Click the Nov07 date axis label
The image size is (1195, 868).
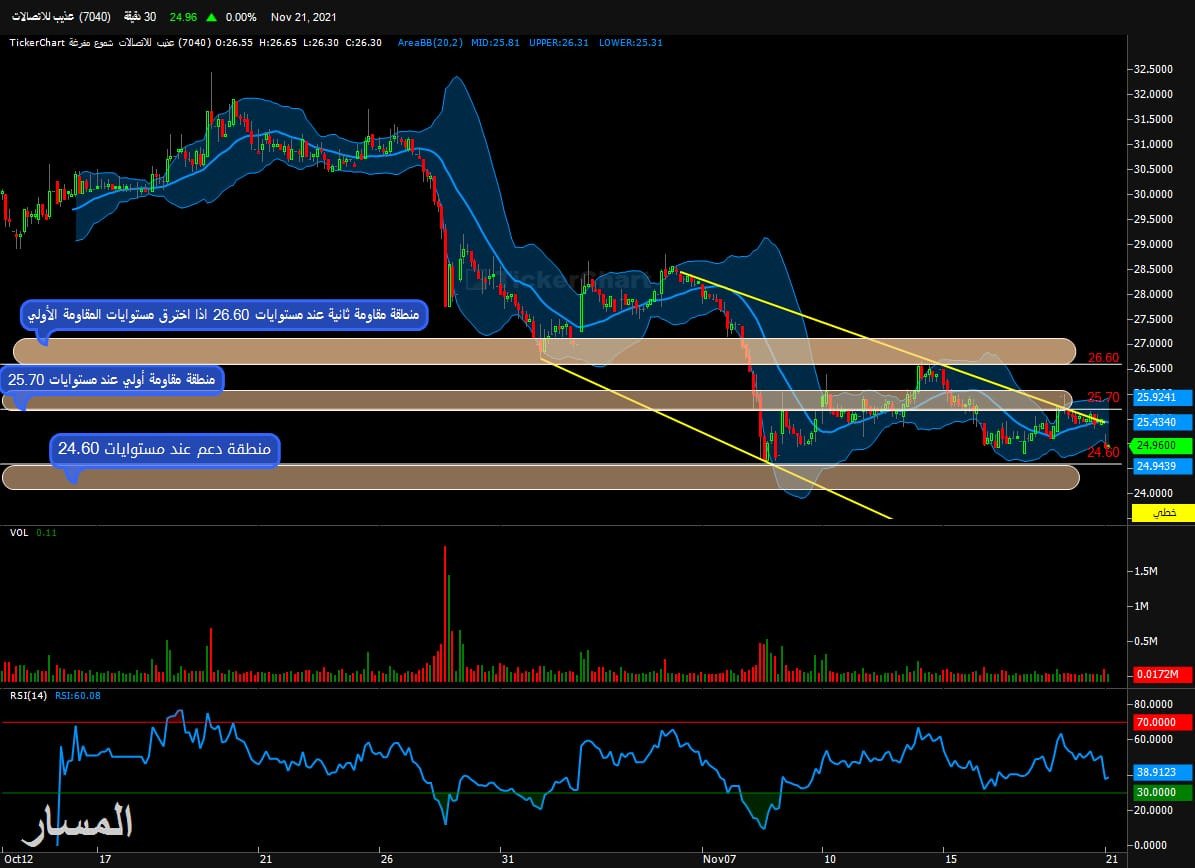tap(719, 859)
